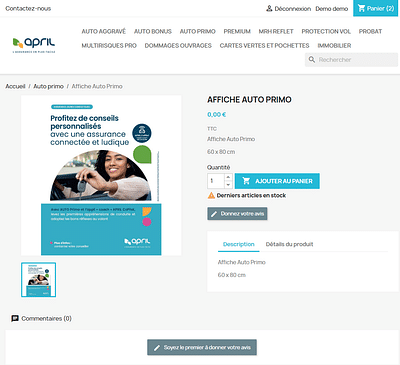Image resolution: width=400 pixels, height=365 pixels.
Task: Open DOMMAGES OUVRAGES menu category
Action: 178,45
